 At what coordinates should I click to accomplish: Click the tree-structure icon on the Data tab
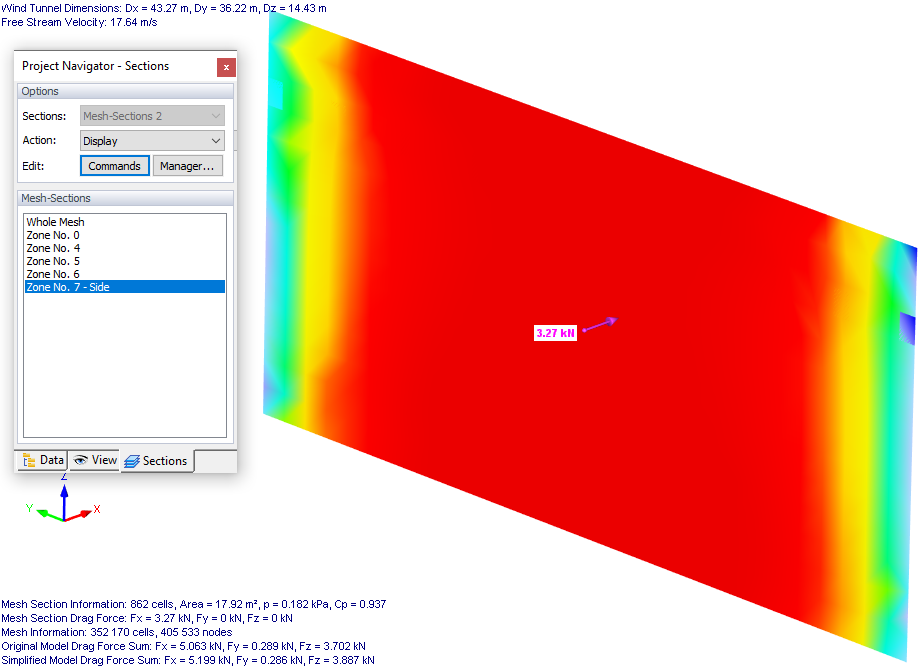pos(28,460)
